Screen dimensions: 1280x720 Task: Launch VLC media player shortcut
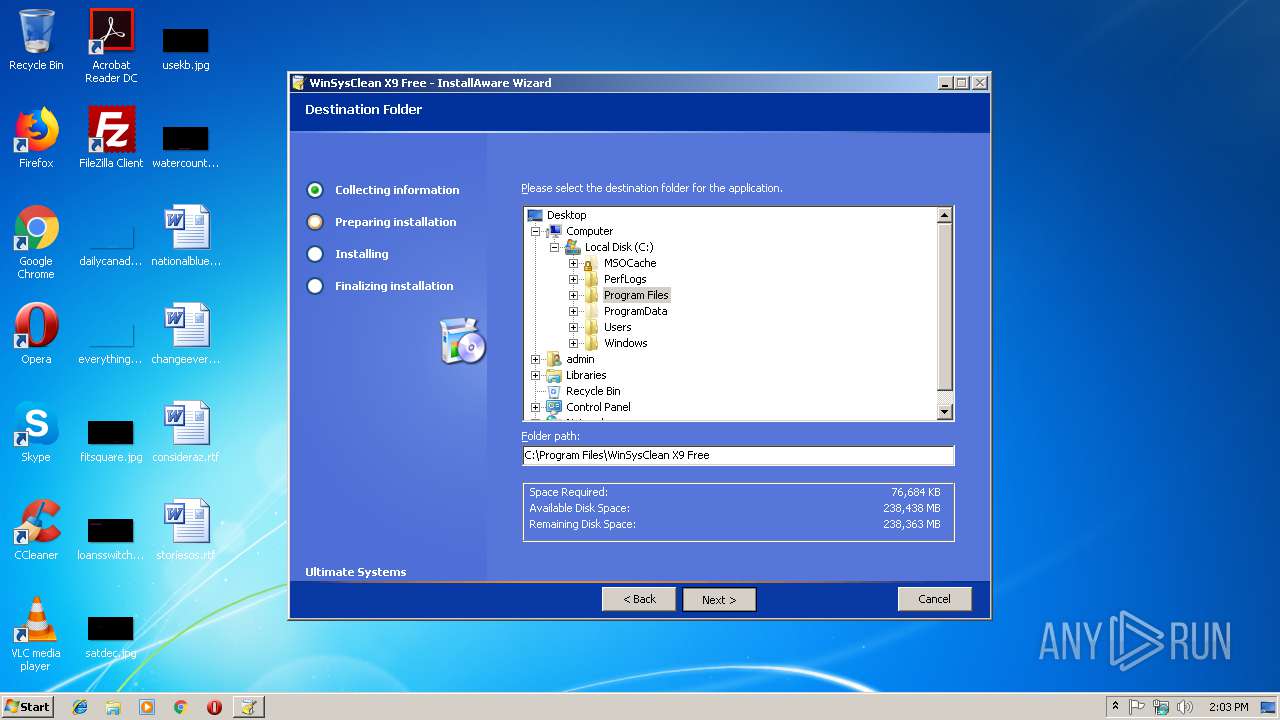click(36, 634)
